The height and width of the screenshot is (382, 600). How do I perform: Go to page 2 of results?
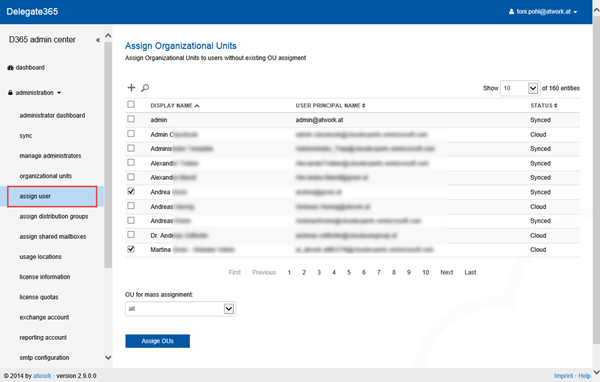[x=304, y=273]
